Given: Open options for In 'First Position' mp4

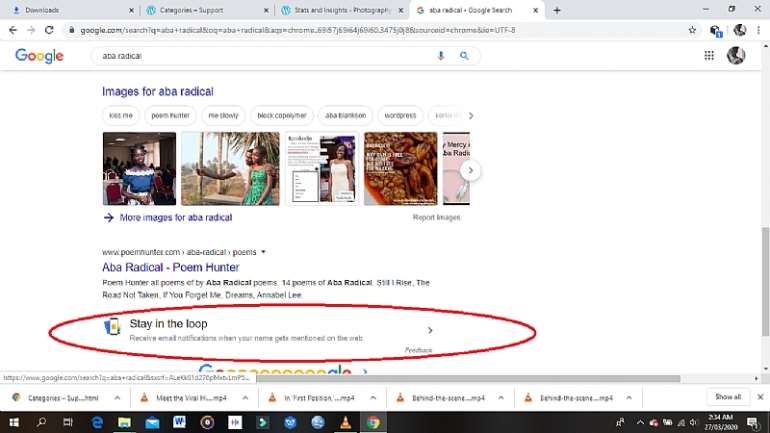Looking at the screenshot, I should [x=373, y=398].
